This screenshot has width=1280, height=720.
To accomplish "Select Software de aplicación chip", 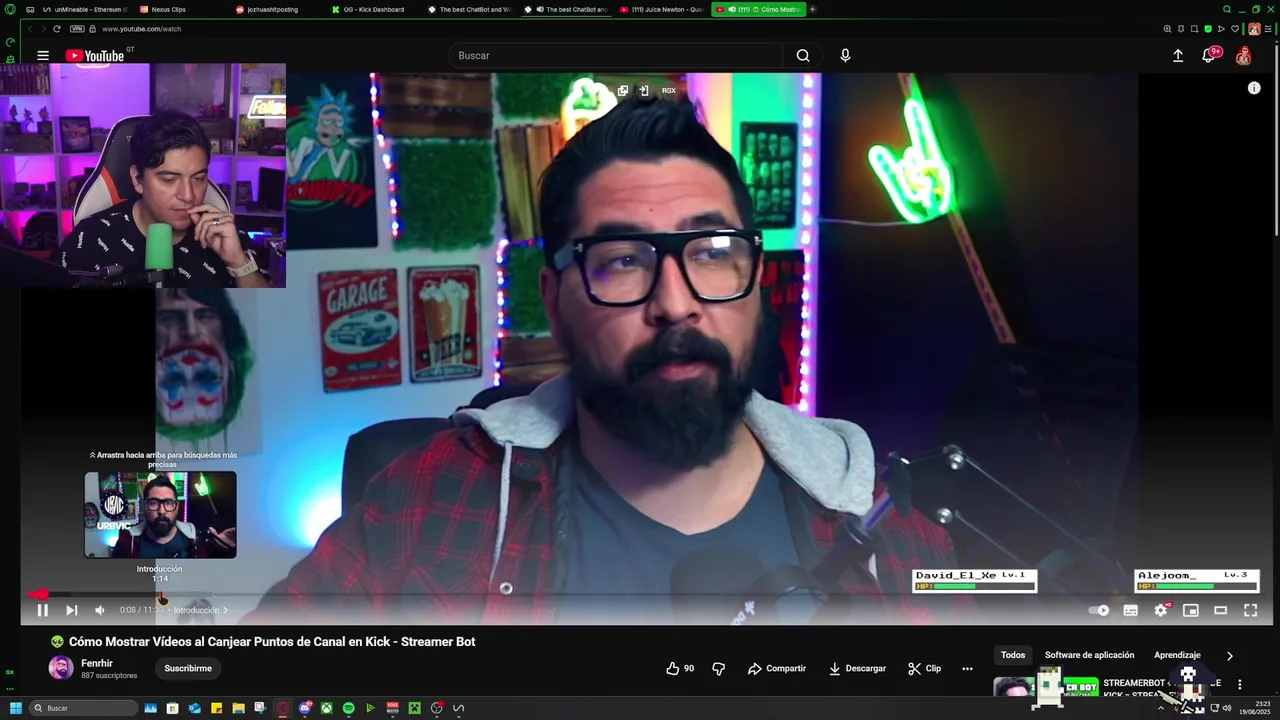I will click(1089, 655).
